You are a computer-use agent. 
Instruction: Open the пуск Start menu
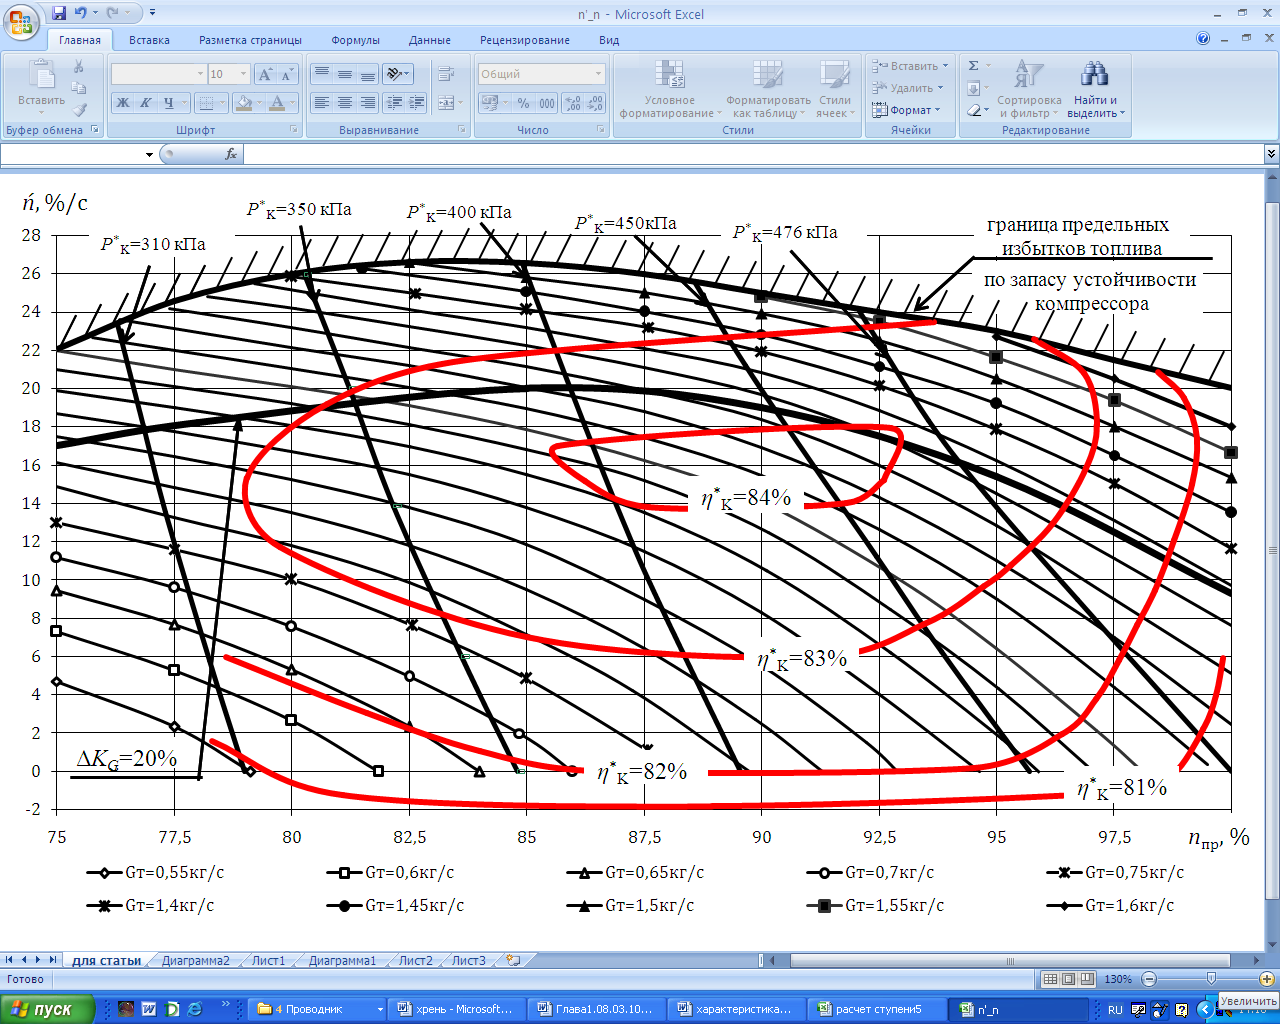point(47,1009)
